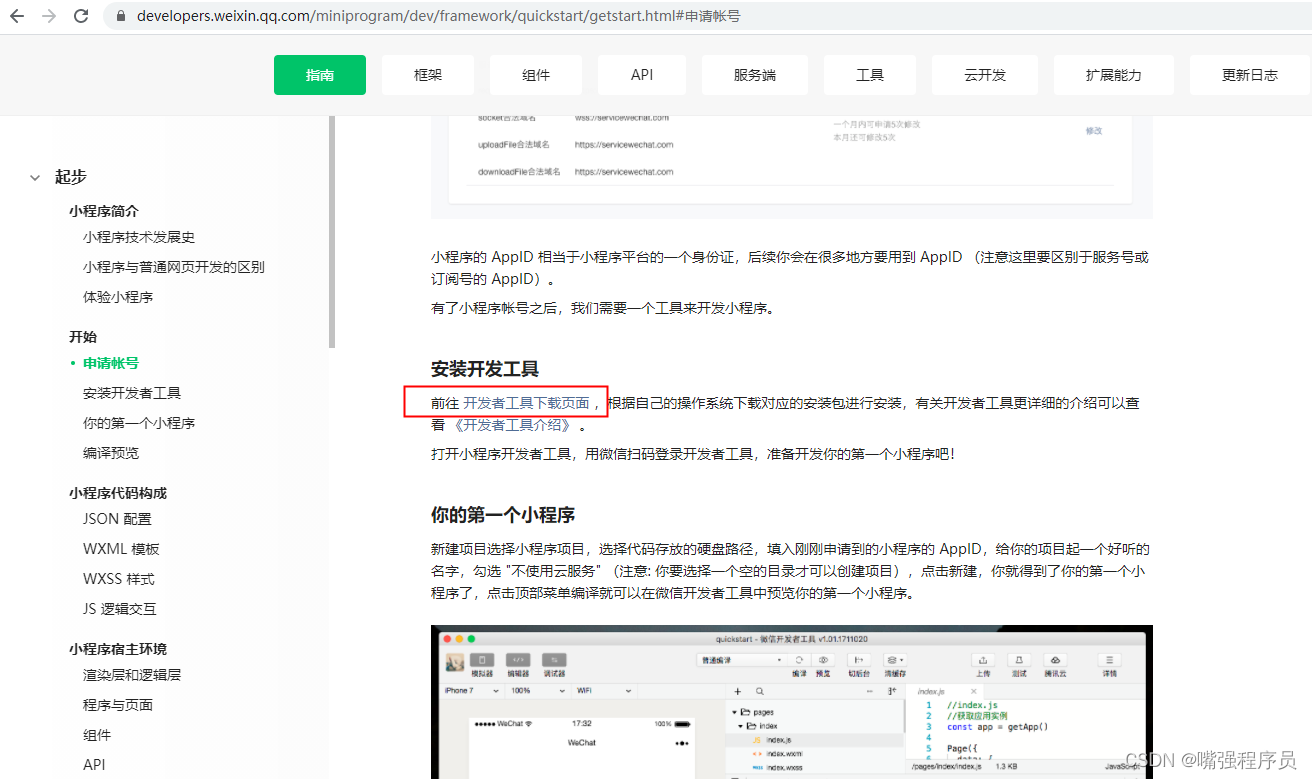Viewport: 1312px width, 779px height.
Task: Open 渲染层和逻辑层 sidebar item
Action: (132, 675)
